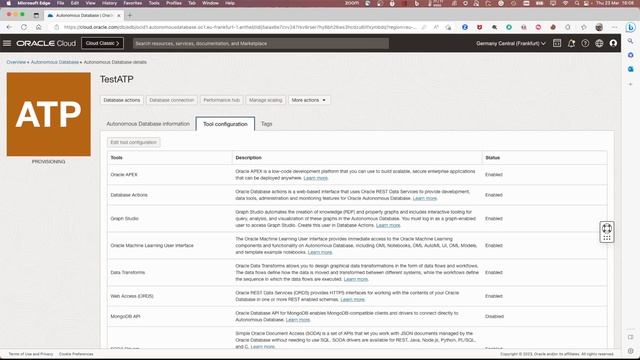The width and height of the screenshot is (640, 360).
Task: Click the Autonomous Database breadcrumb link
Action: (55, 62)
